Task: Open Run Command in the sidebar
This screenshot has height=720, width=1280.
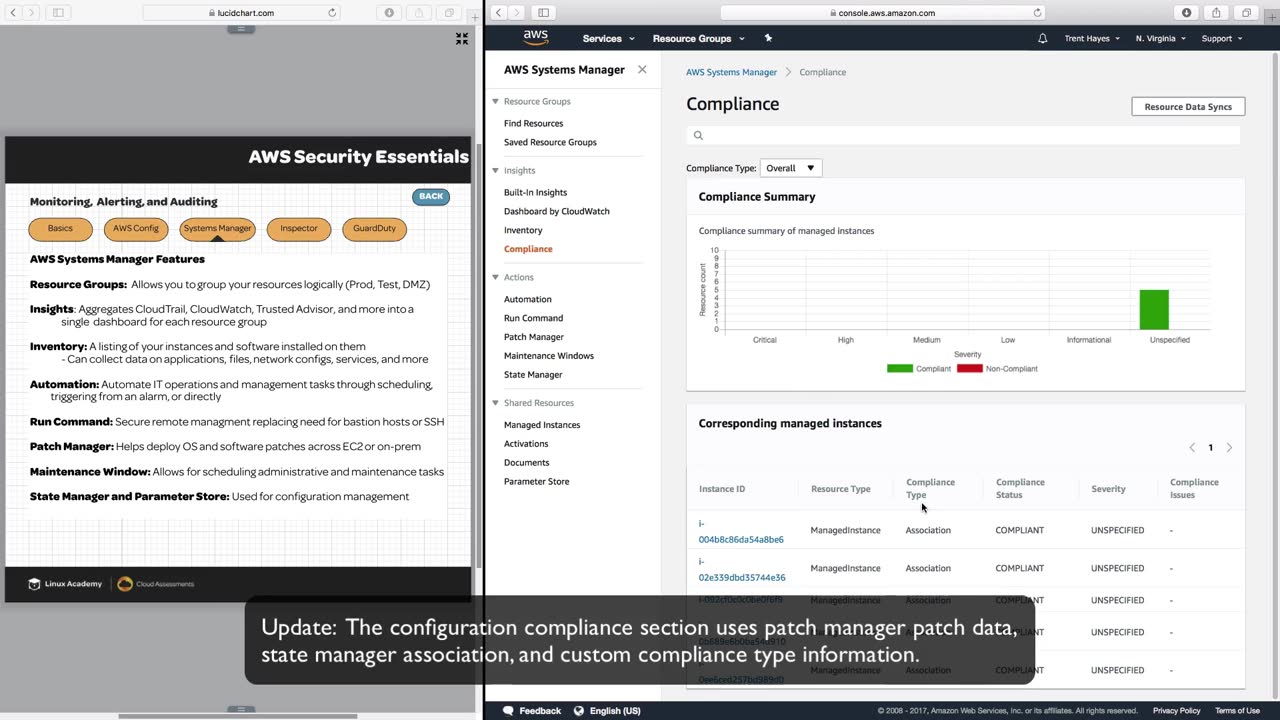Action: [533, 318]
